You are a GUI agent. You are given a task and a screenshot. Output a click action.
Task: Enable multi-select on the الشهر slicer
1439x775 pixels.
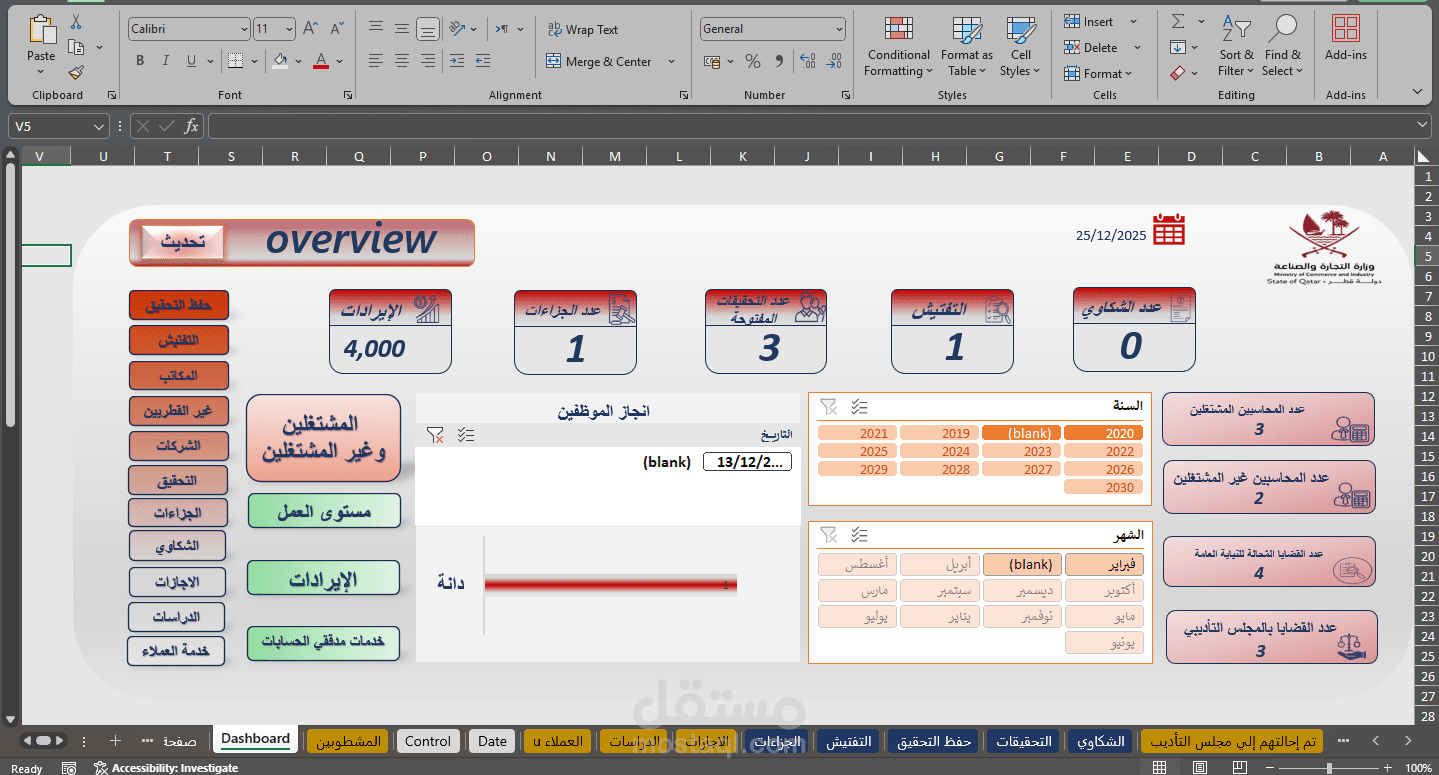pyautogui.click(x=857, y=534)
